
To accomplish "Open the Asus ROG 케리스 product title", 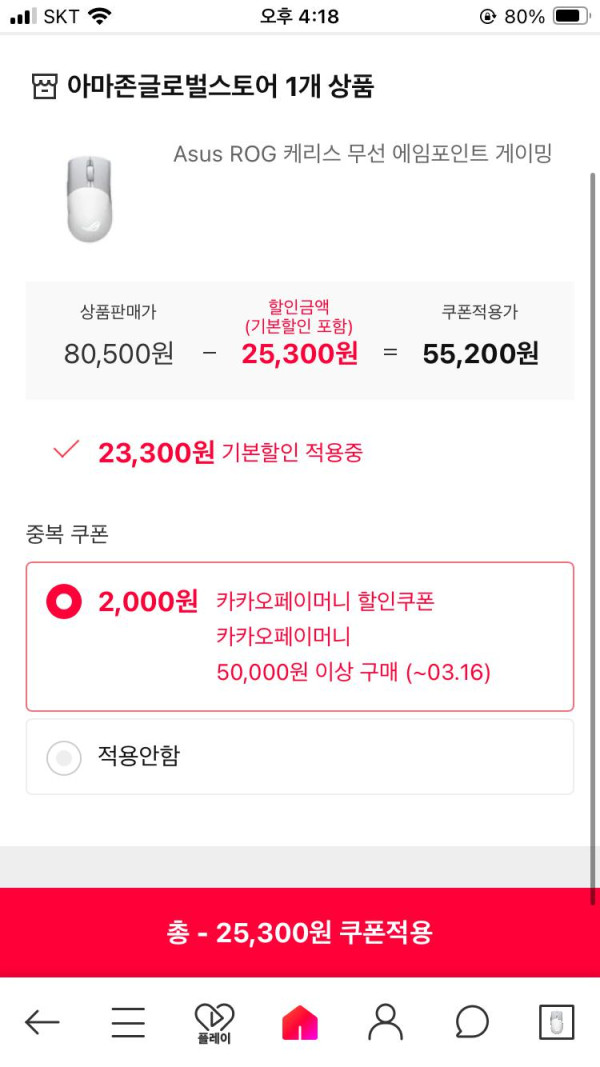I will click(362, 154).
